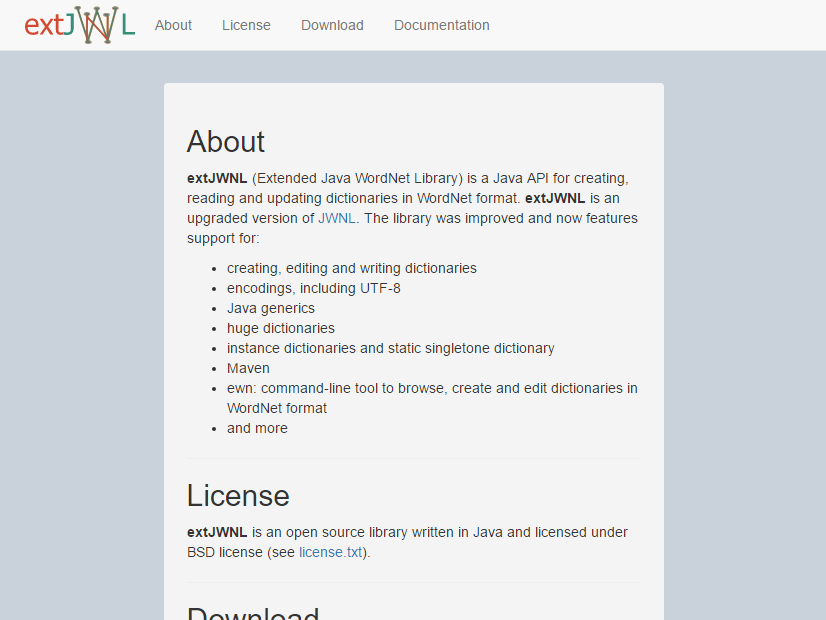Viewport: 826px width, 620px height.
Task: Click the 'instance dictionaries and static singletone' bullet
Action: coord(390,348)
